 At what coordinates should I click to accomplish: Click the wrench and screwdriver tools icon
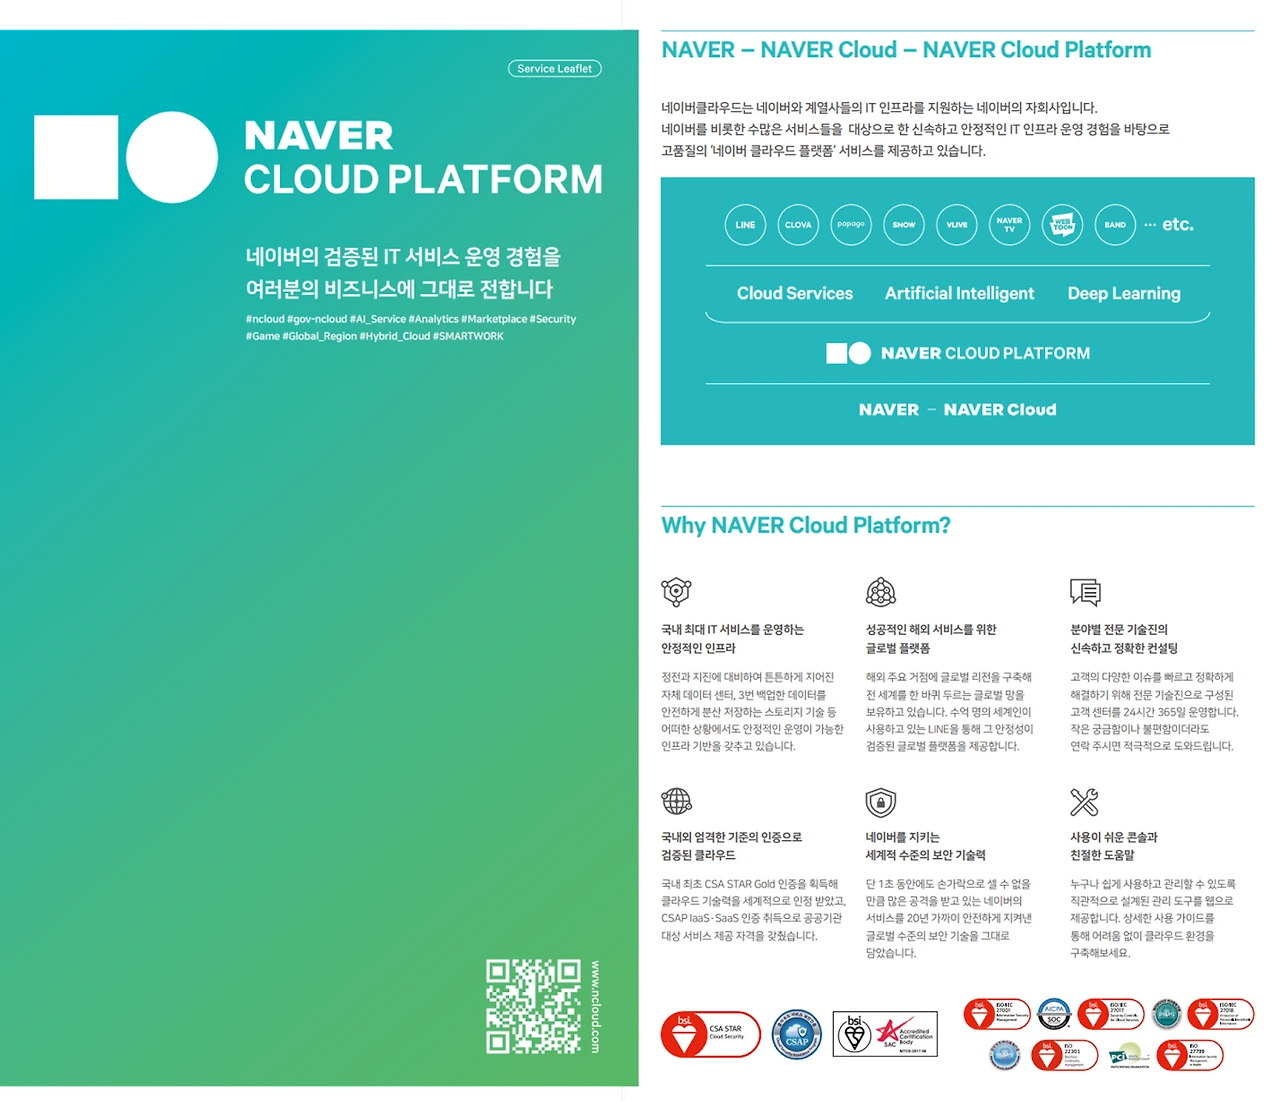pos(1085,801)
